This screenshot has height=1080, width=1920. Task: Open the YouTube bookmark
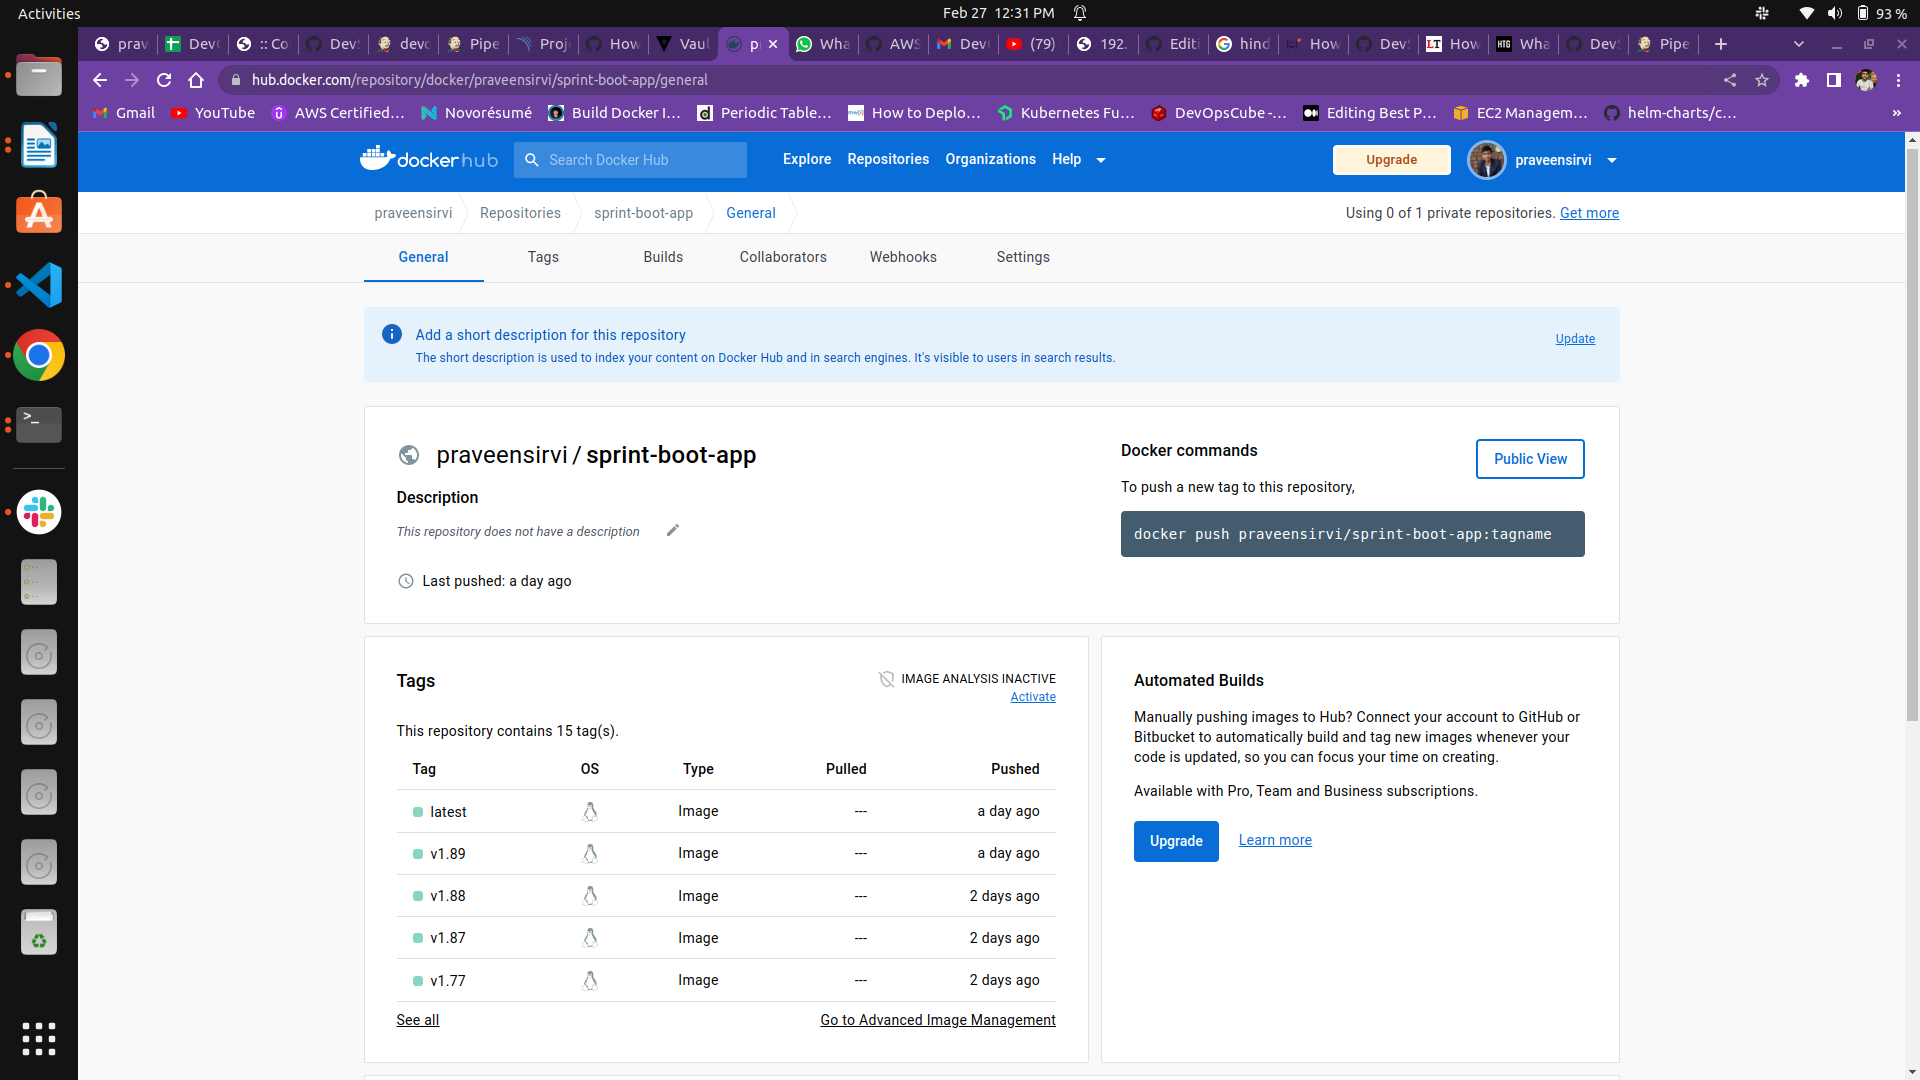click(213, 113)
